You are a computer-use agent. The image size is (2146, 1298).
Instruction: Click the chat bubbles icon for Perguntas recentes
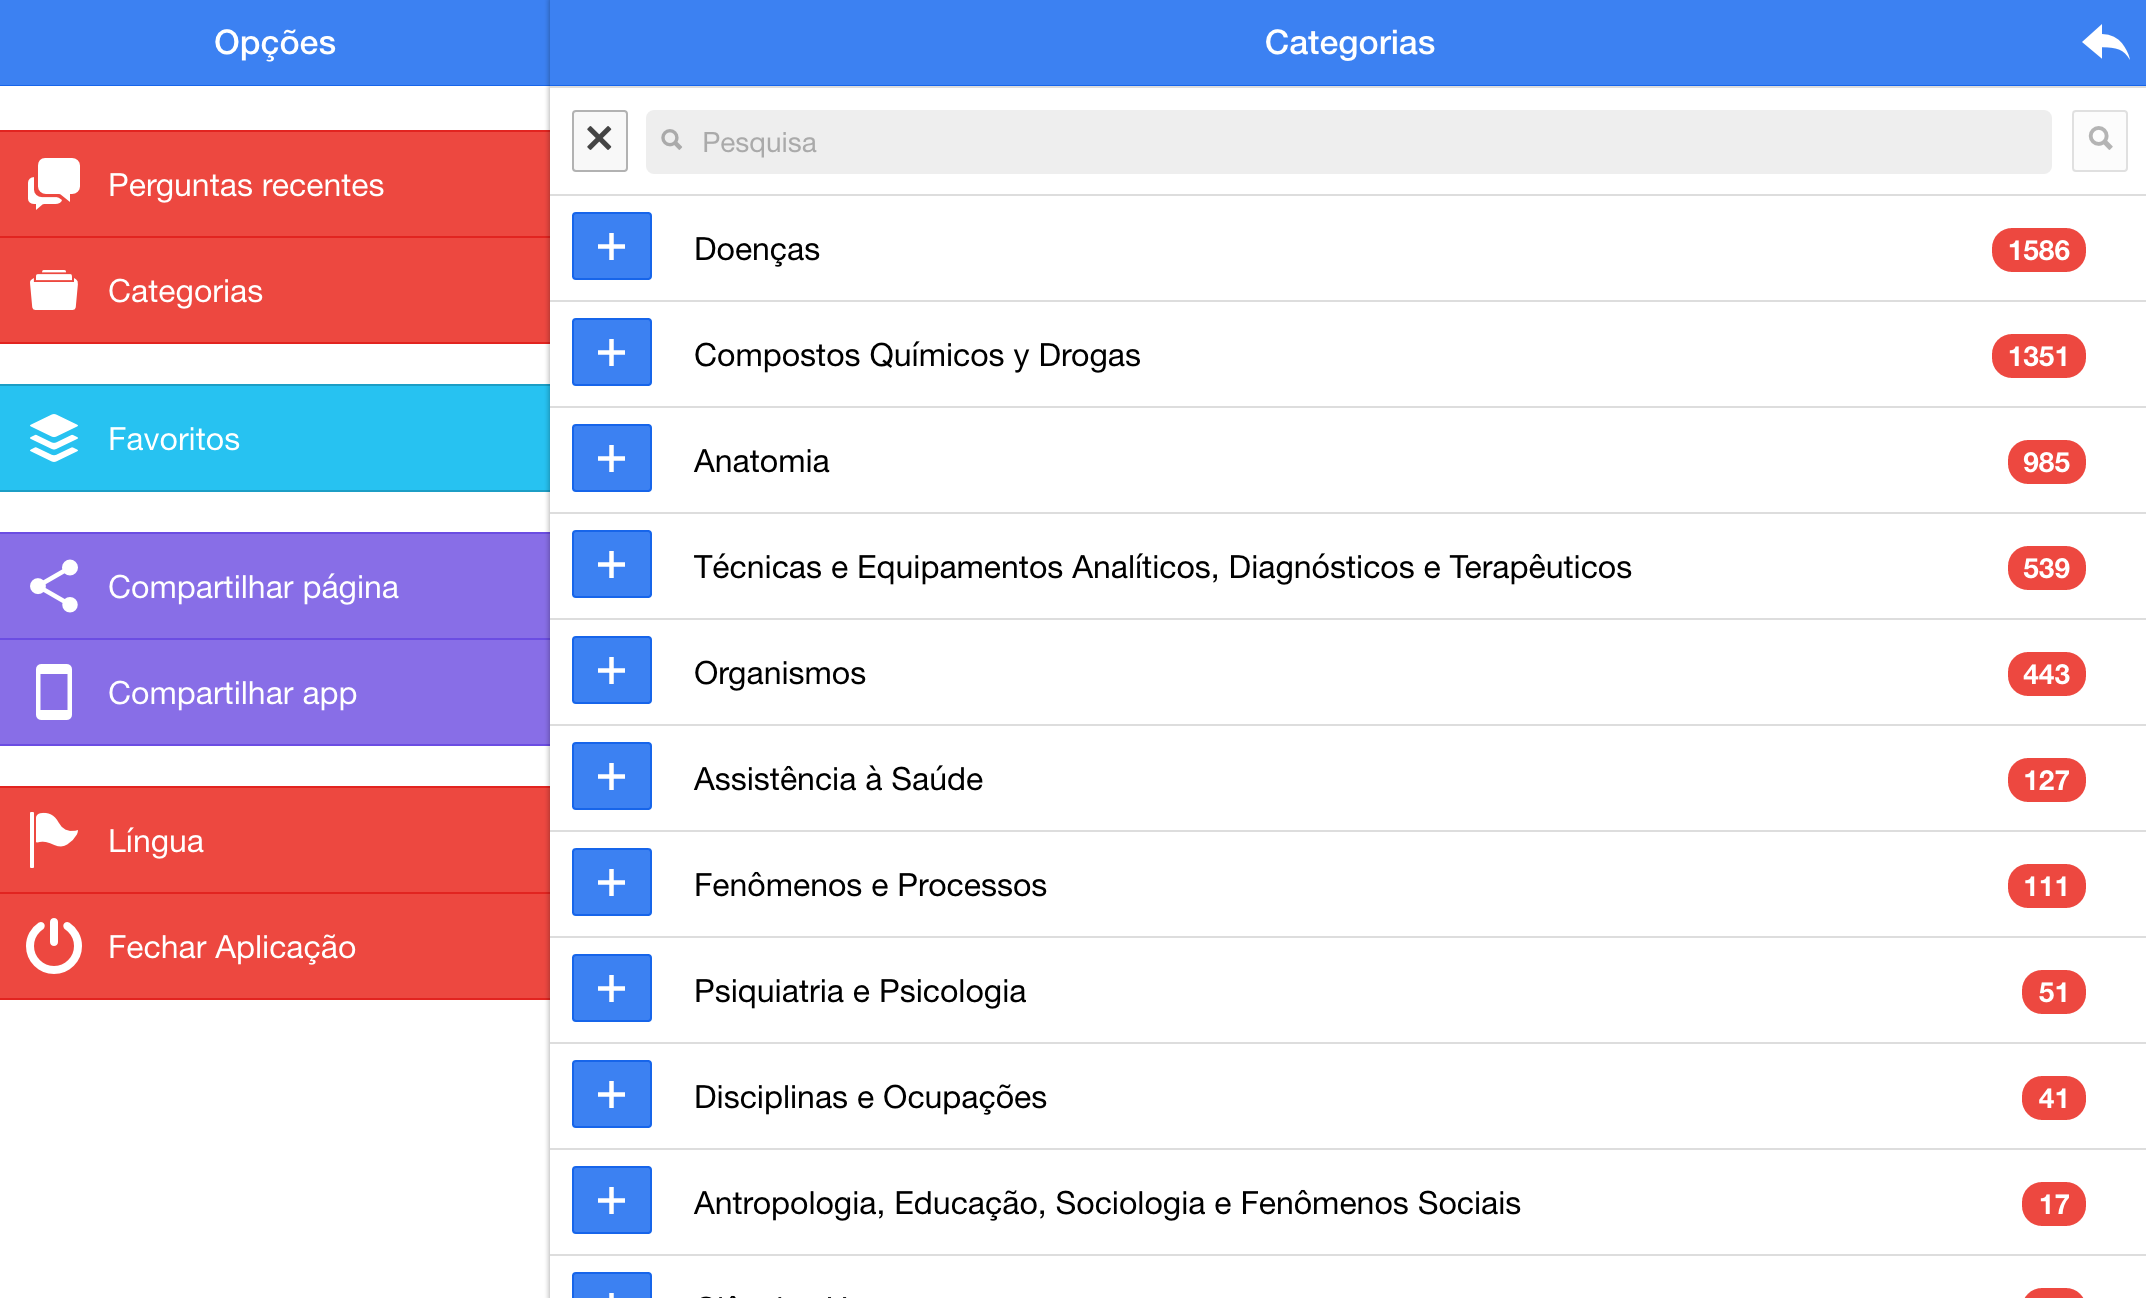pos(54,184)
